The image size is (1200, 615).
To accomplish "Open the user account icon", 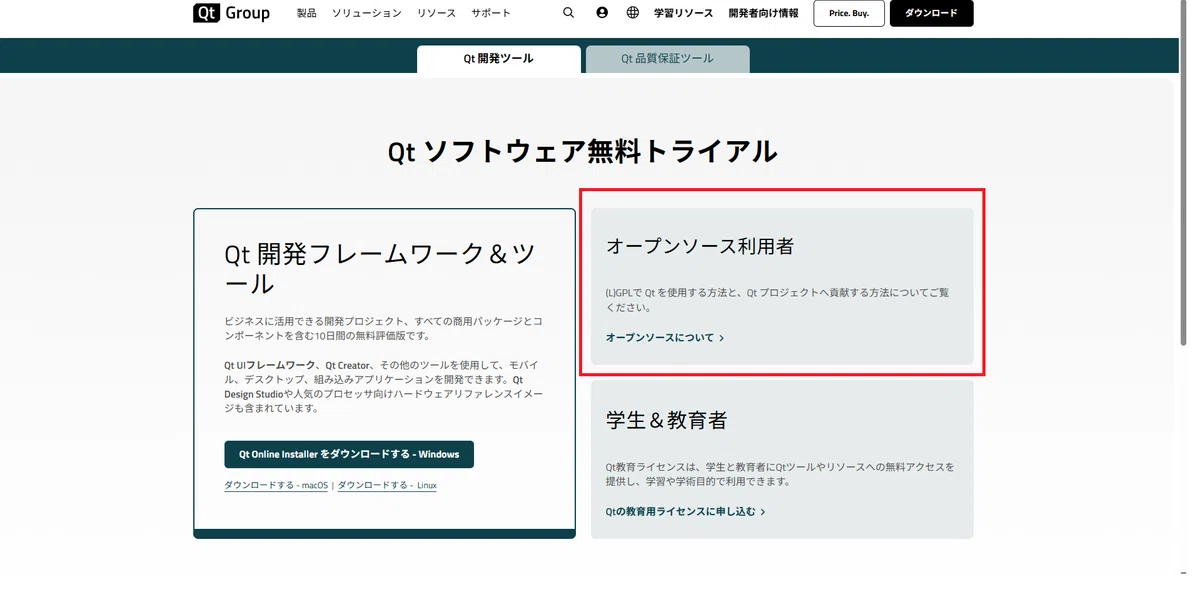I will [x=602, y=13].
